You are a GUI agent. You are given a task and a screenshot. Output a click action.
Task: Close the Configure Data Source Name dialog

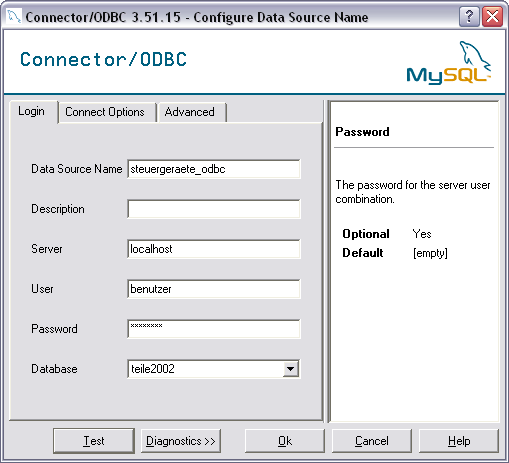(492, 16)
